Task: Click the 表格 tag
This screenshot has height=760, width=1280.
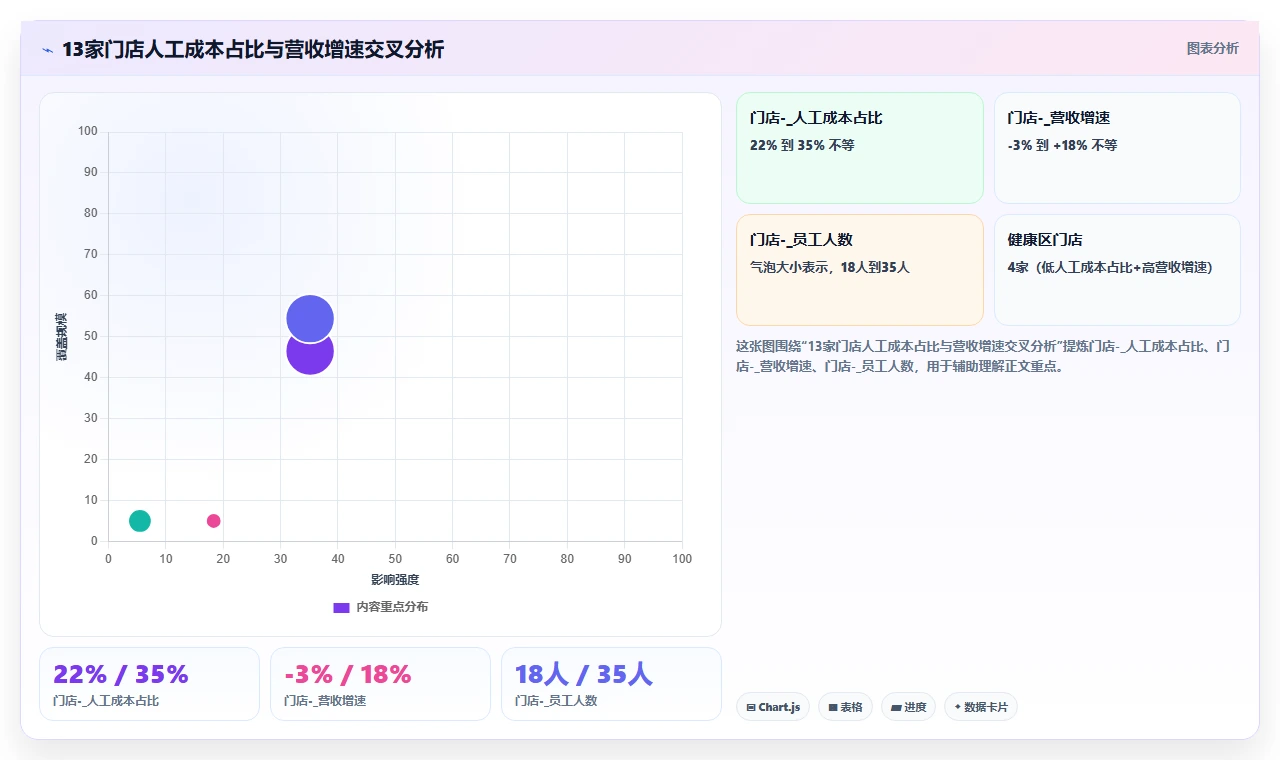Action: pos(845,707)
